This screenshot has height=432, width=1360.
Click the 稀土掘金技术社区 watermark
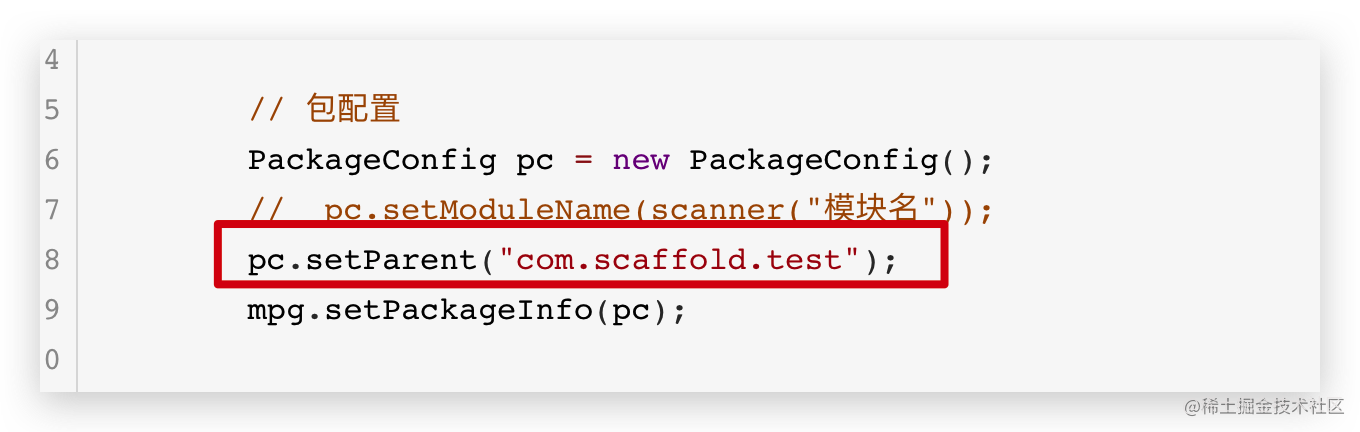coord(1264,406)
